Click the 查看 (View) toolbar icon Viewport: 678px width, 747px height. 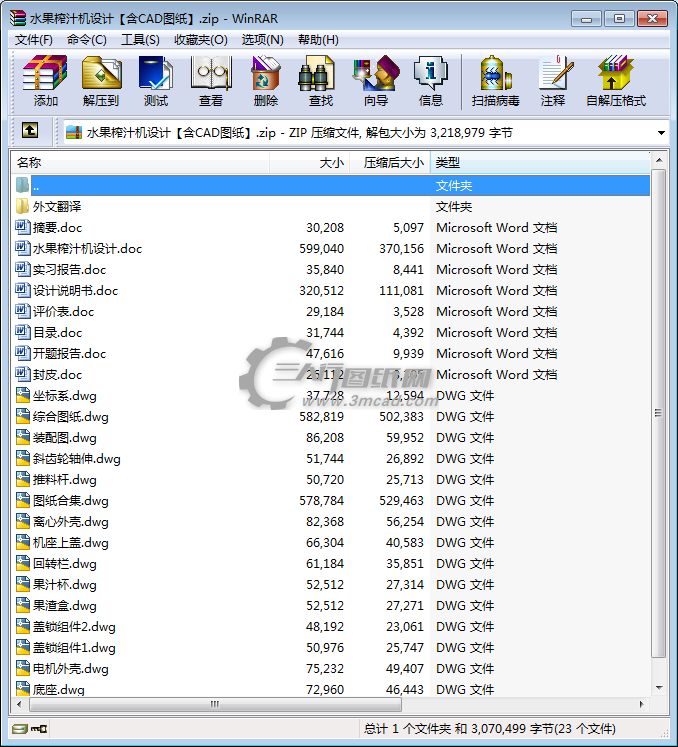pos(211,73)
